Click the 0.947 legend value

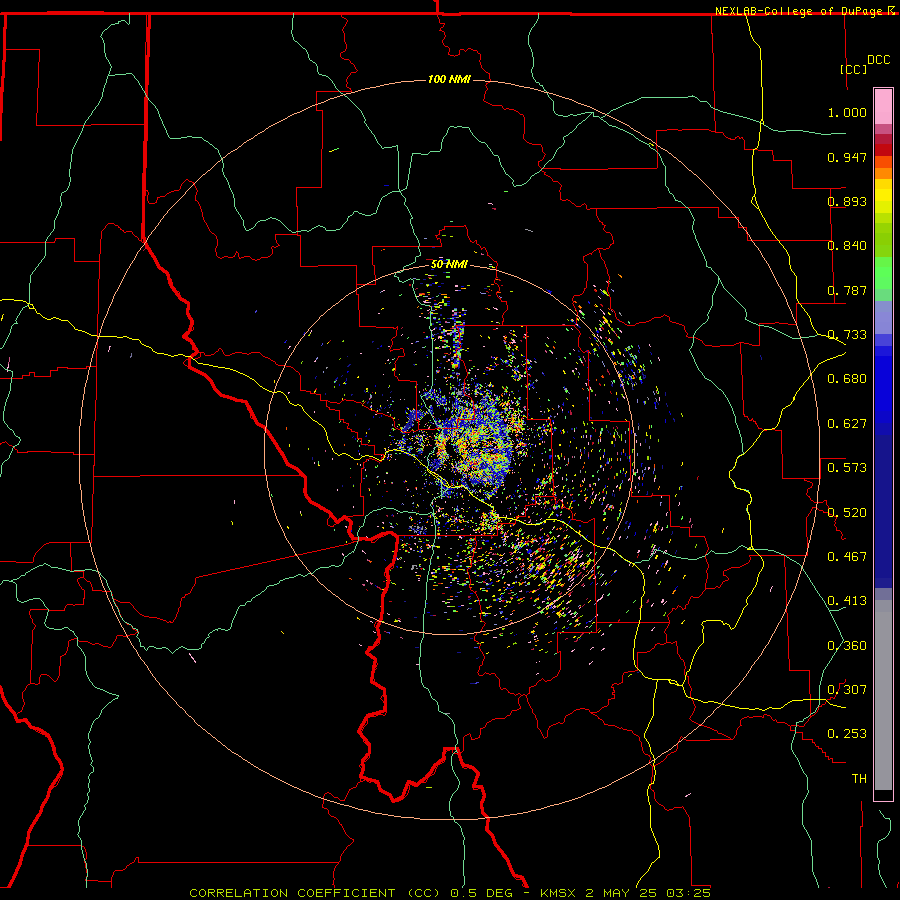point(847,157)
